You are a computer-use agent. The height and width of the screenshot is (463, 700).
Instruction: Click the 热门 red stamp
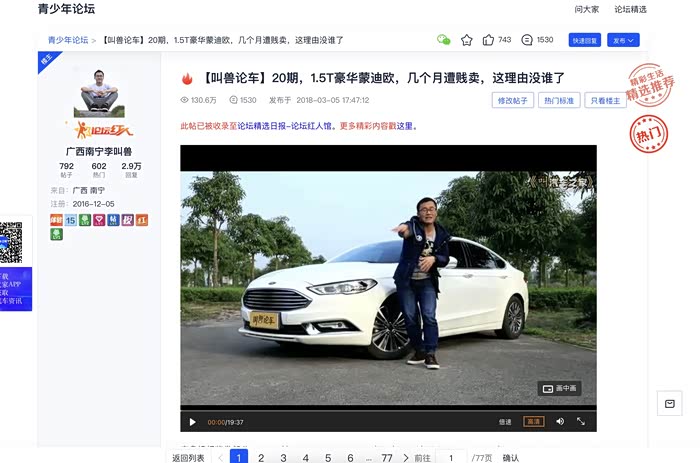click(x=649, y=133)
